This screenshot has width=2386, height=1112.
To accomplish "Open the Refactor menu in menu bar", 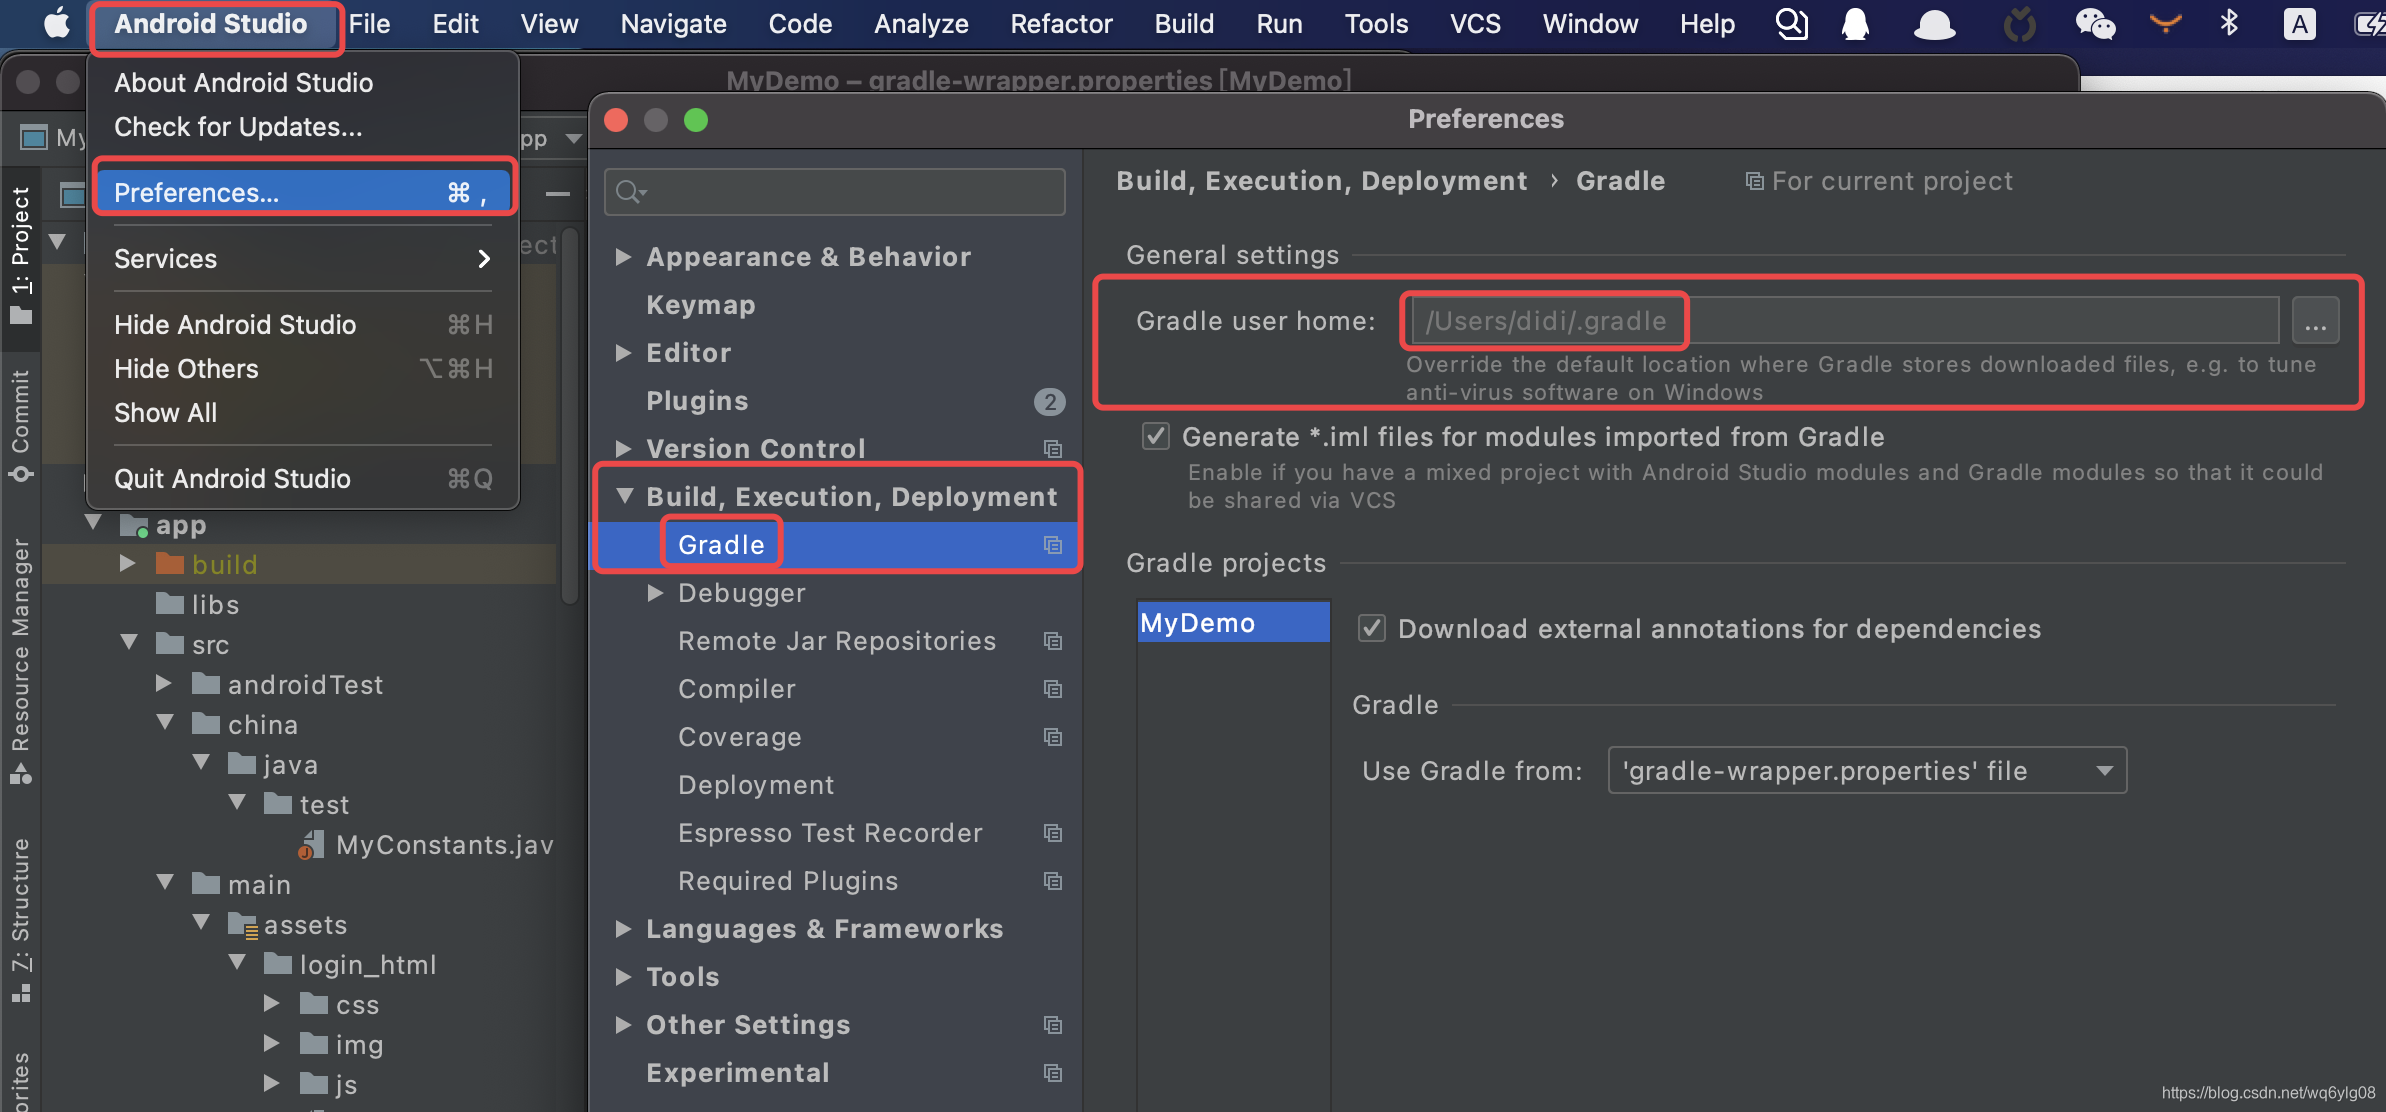I will 1061,23.
